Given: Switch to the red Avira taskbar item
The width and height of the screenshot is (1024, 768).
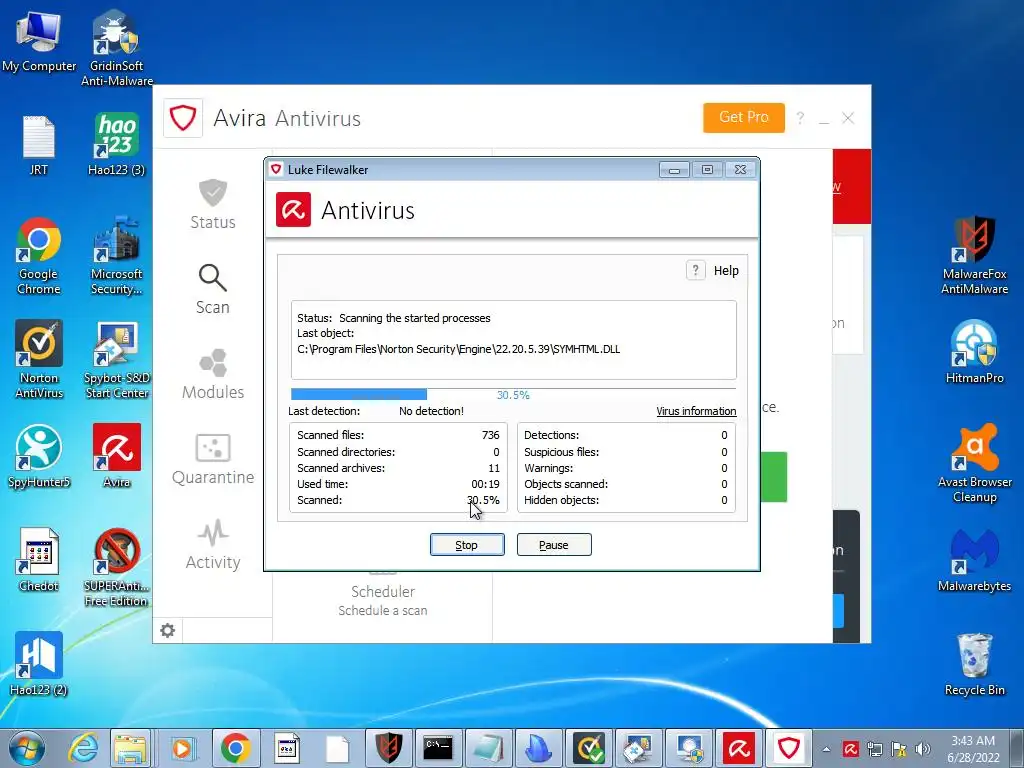Looking at the screenshot, I should coord(739,748).
